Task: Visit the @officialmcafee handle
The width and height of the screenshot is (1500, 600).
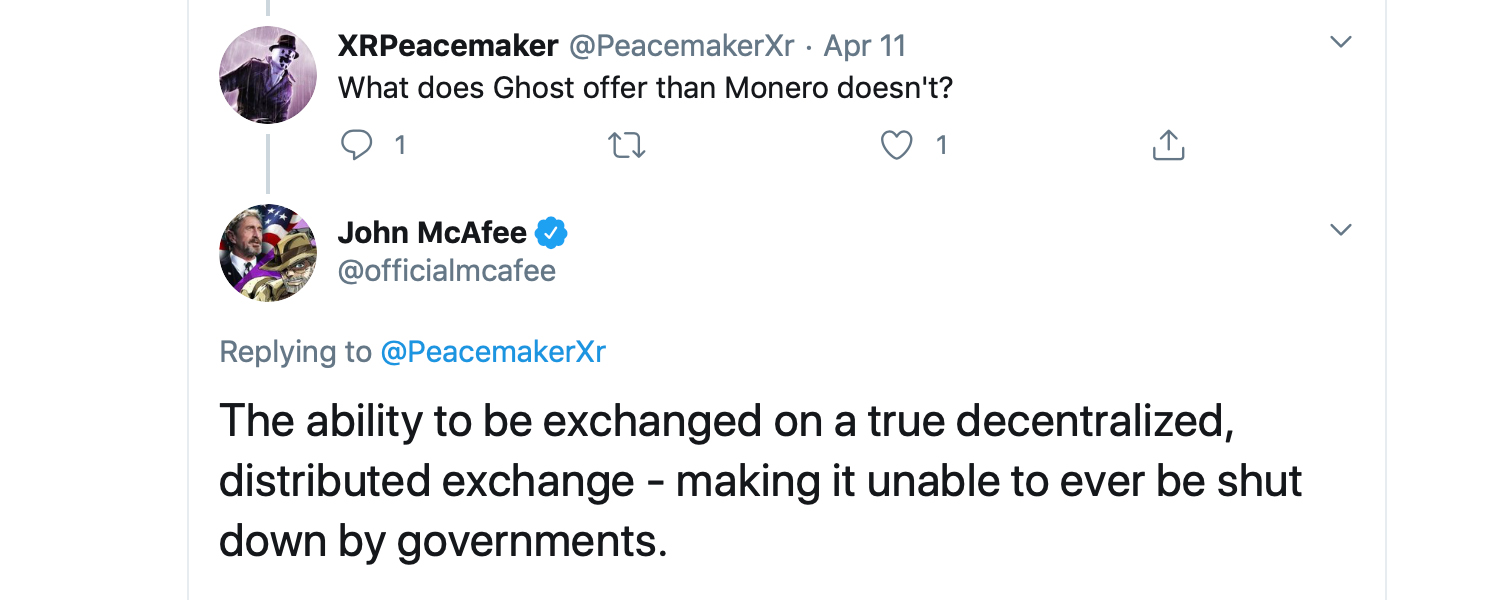Action: 447,271
